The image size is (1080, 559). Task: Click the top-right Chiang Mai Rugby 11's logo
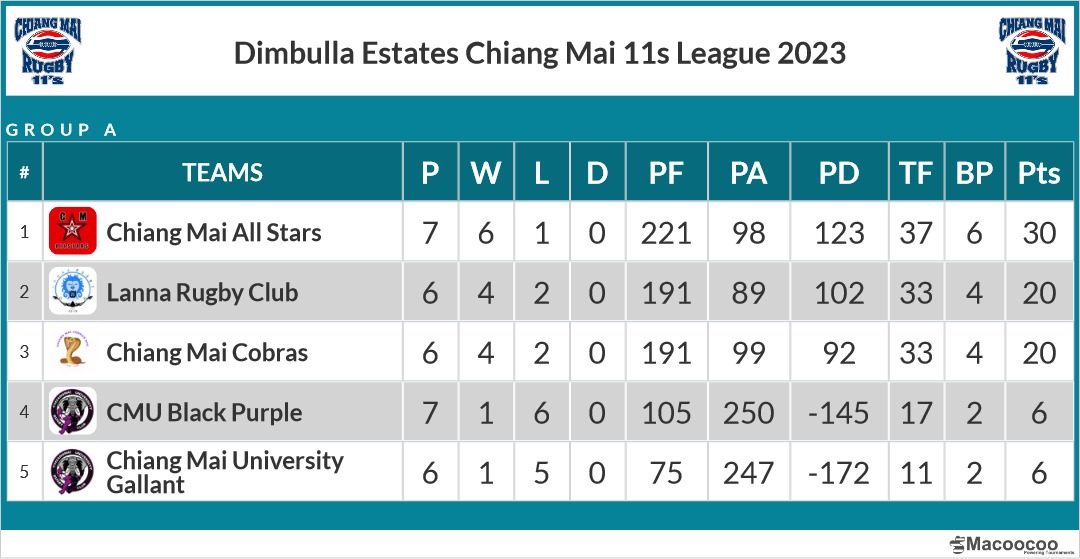point(1031,50)
